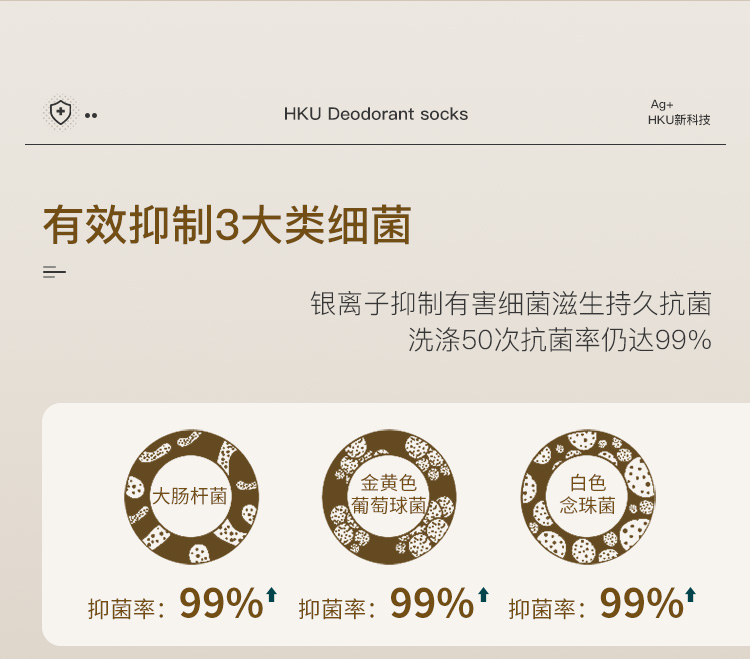Viewport: 750px width, 659px height.
Task: Click the 银离子抑制有害细菌滋生持久抗菌 text line
Action: pos(511,303)
